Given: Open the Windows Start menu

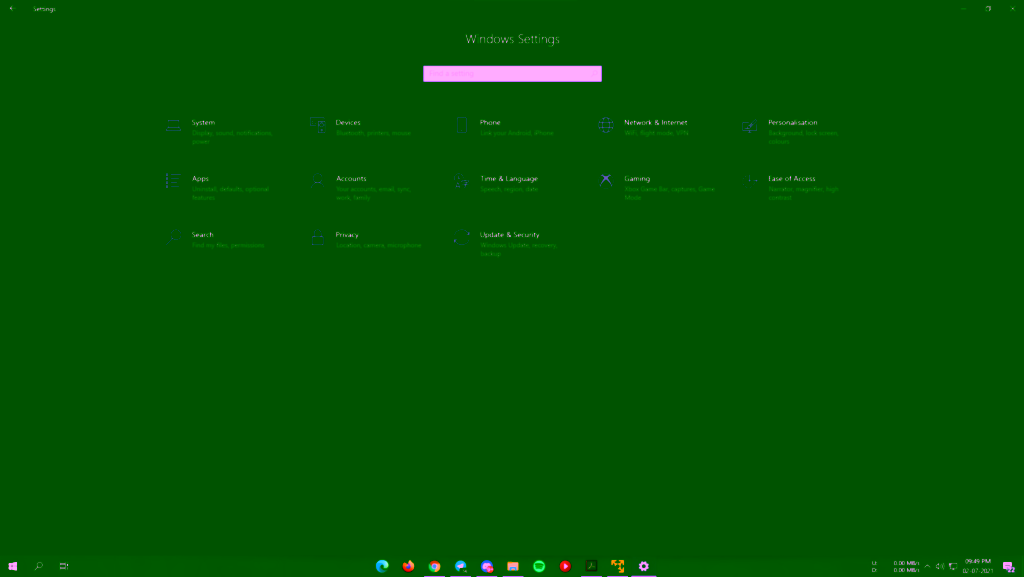Looking at the screenshot, I should tap(12, 566).
